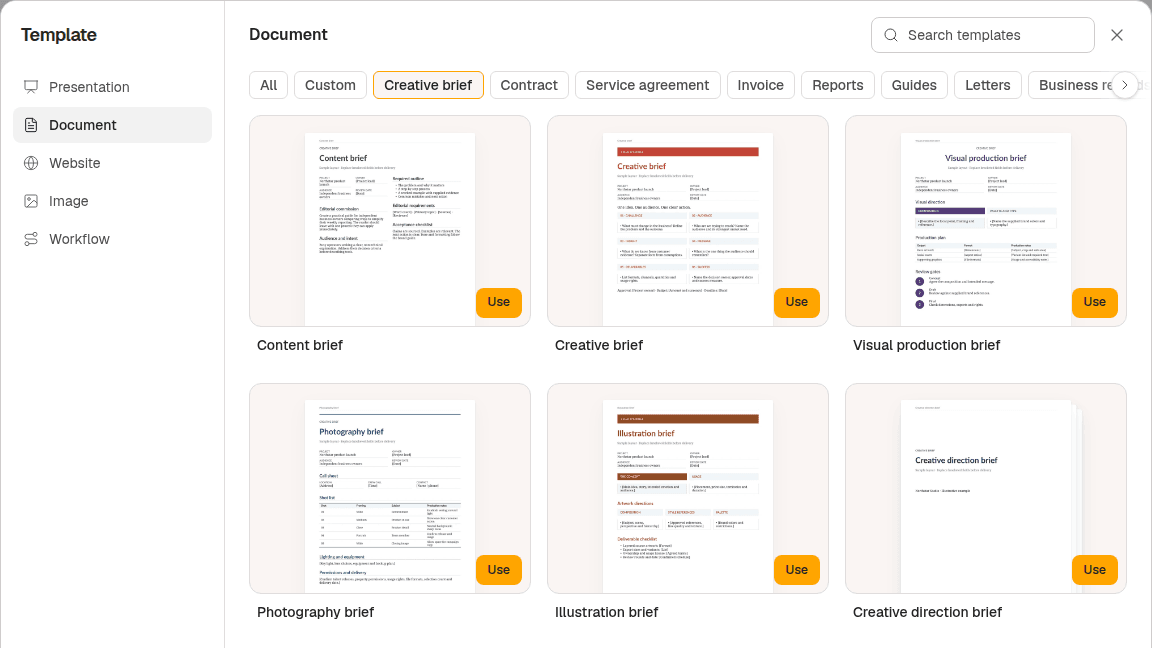The image size is (1152, 648).
Task: Select Image in the template sidebar
Action: pos(112,201)
